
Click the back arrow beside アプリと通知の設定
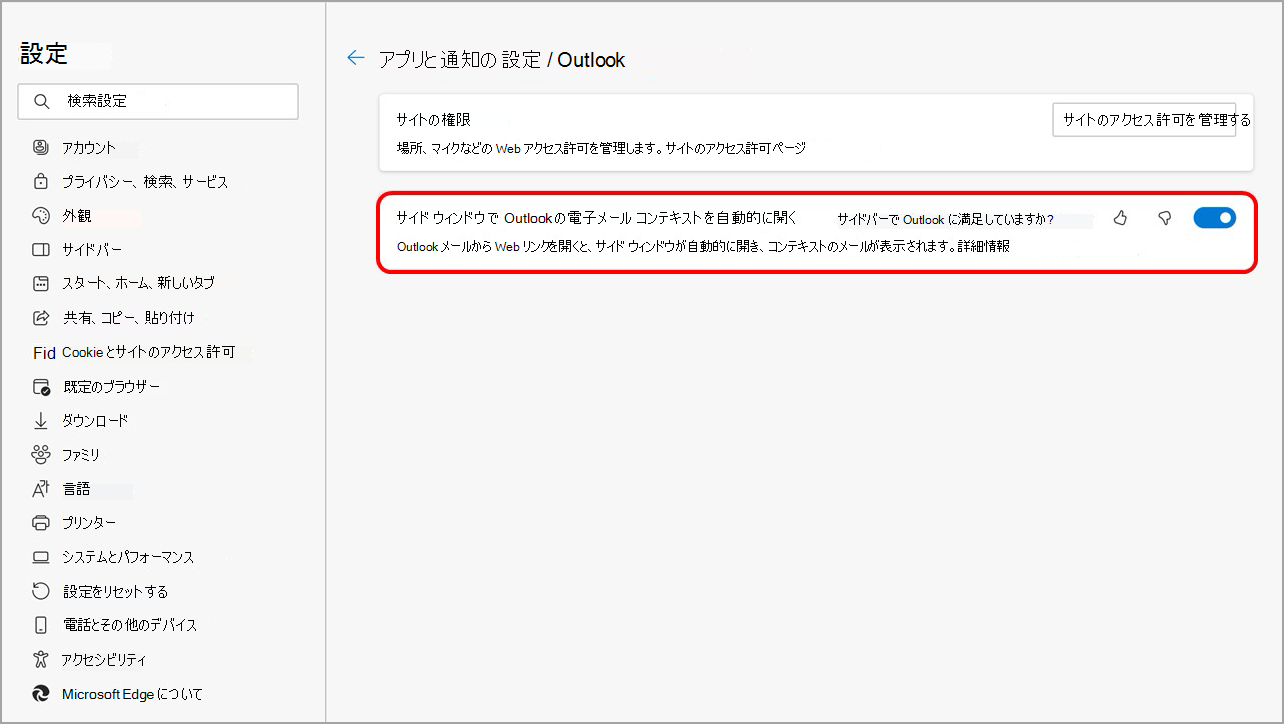[x=355, y=58]
